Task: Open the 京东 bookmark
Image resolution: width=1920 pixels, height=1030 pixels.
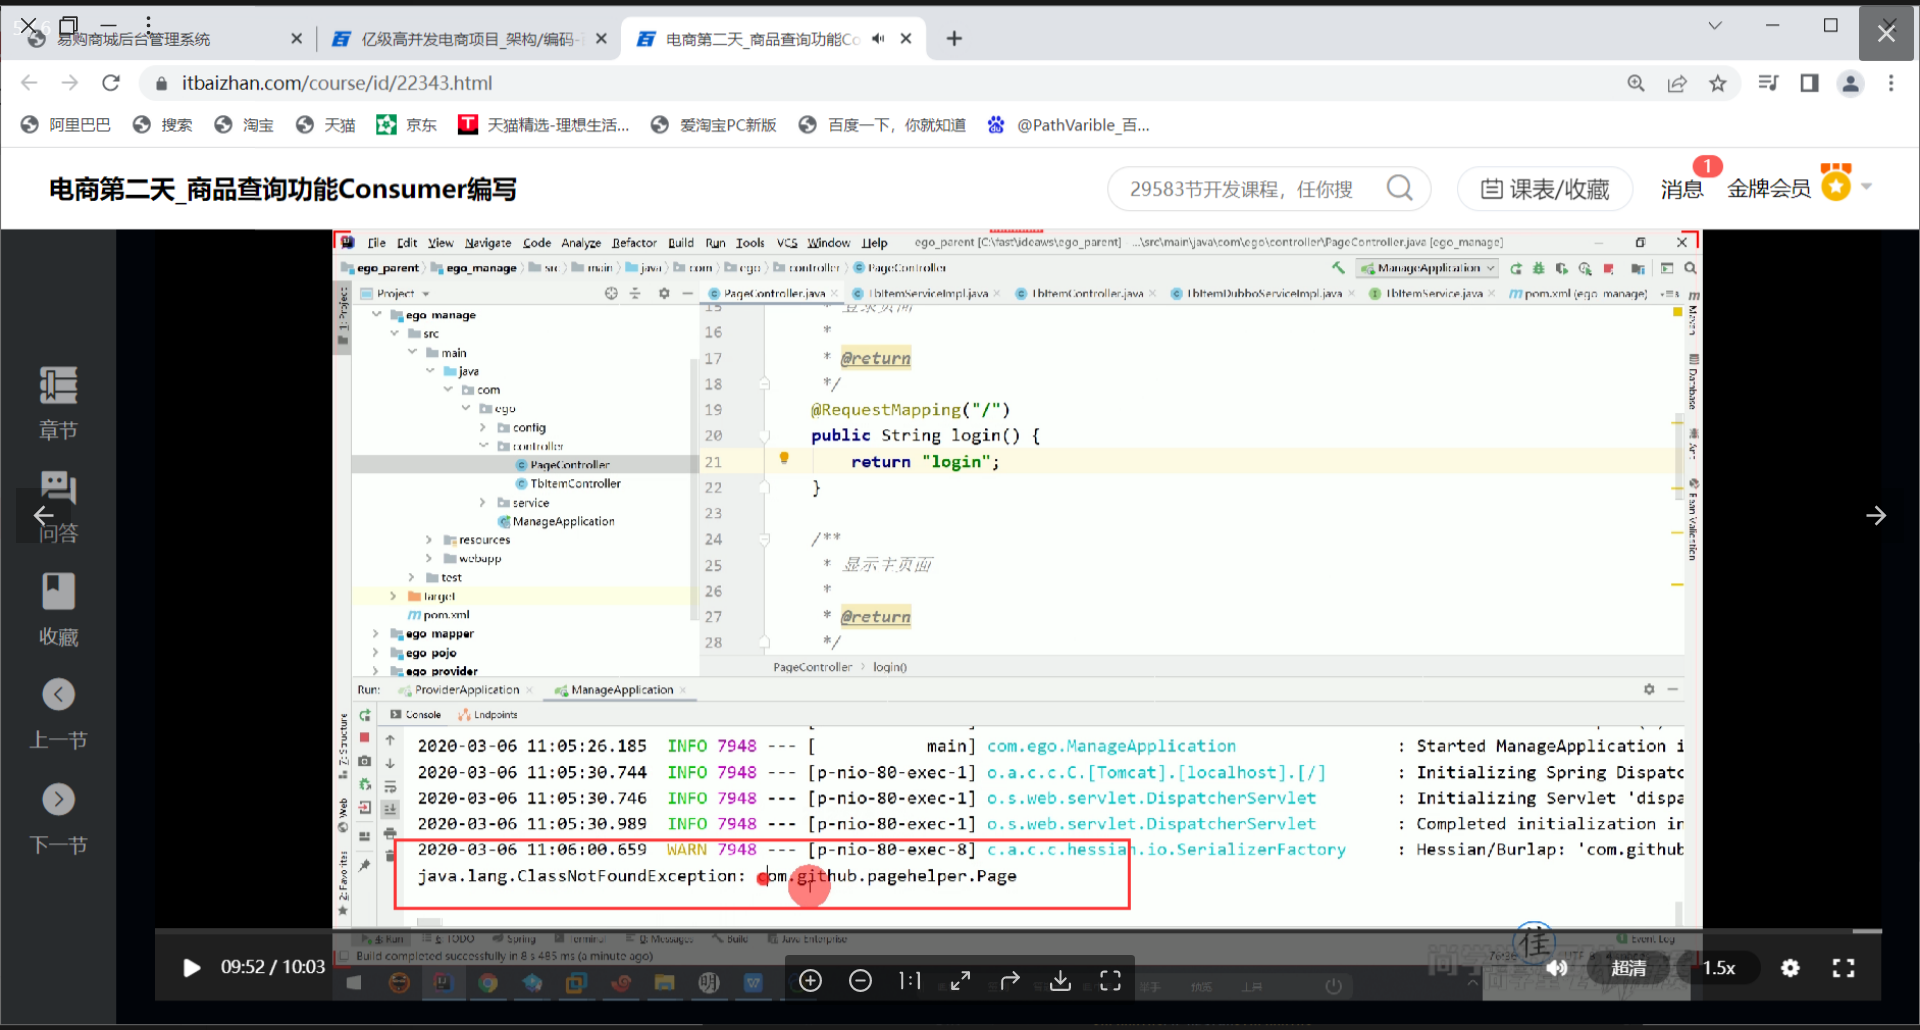Action: coord(407,125)
